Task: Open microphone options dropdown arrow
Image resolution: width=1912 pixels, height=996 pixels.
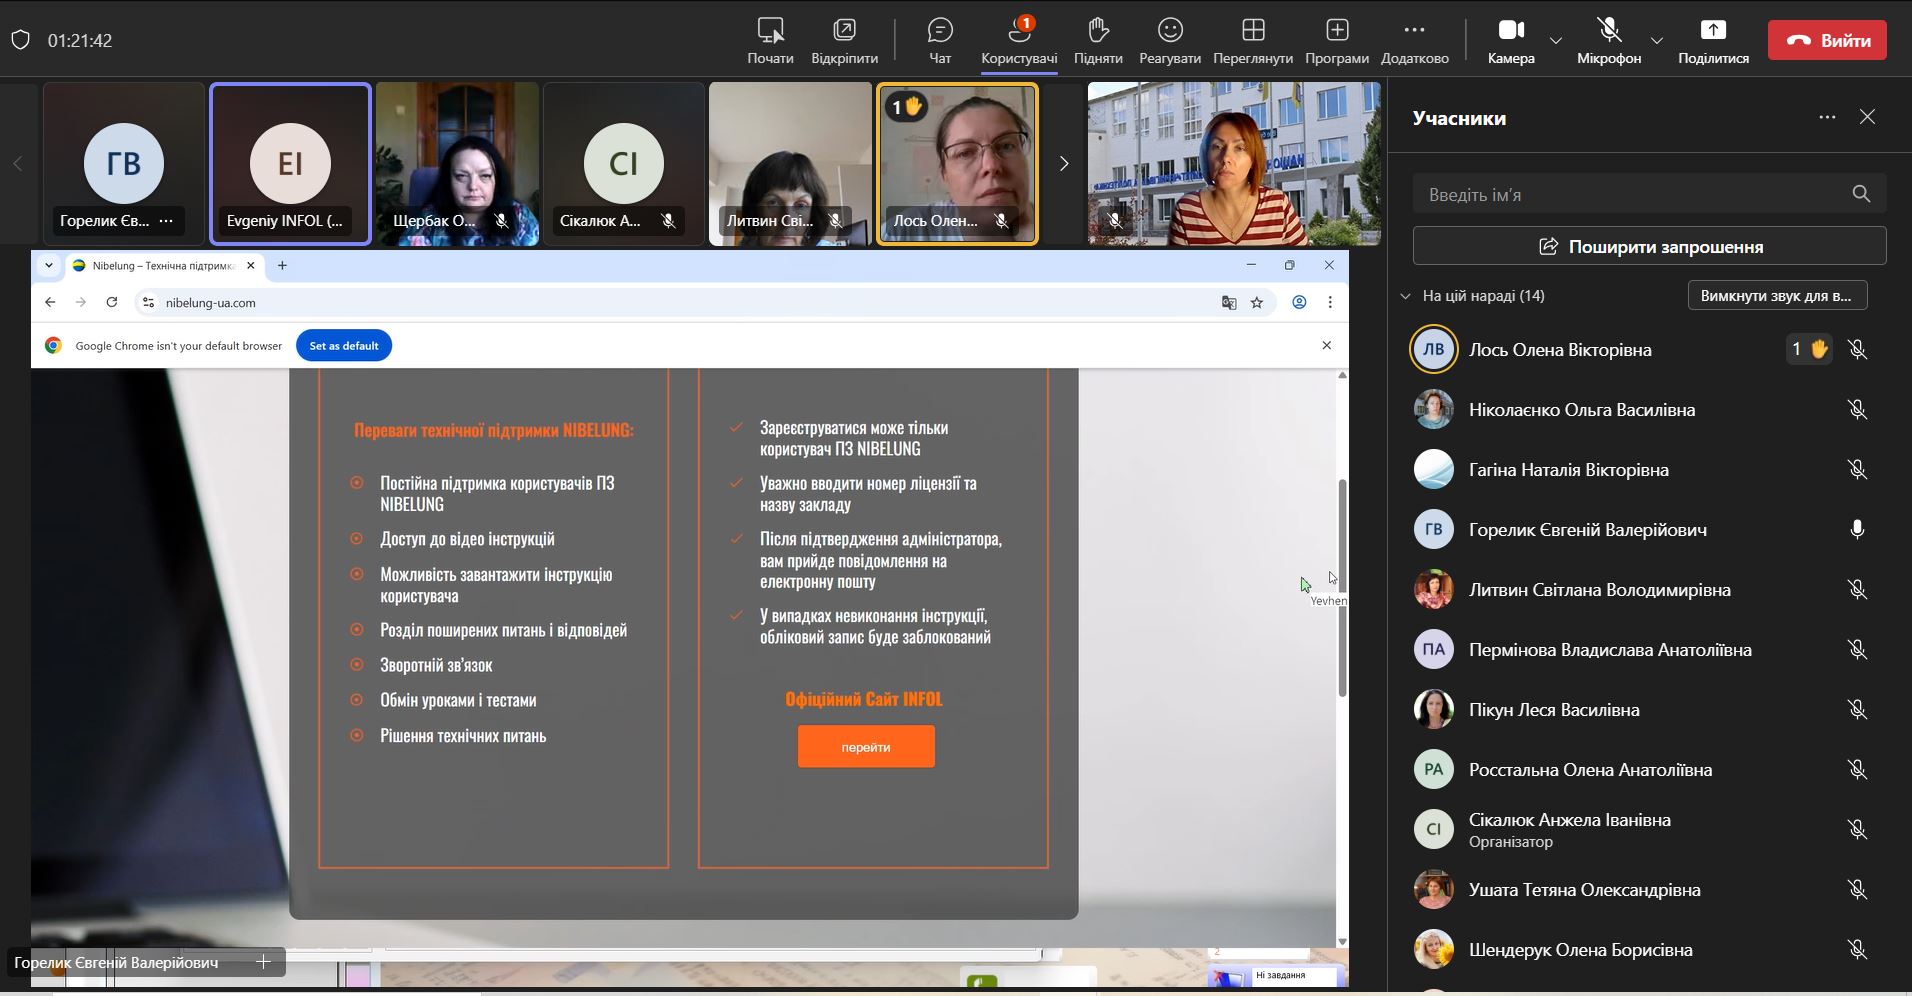Action: pyautogui.click(x=1657, y=41)
